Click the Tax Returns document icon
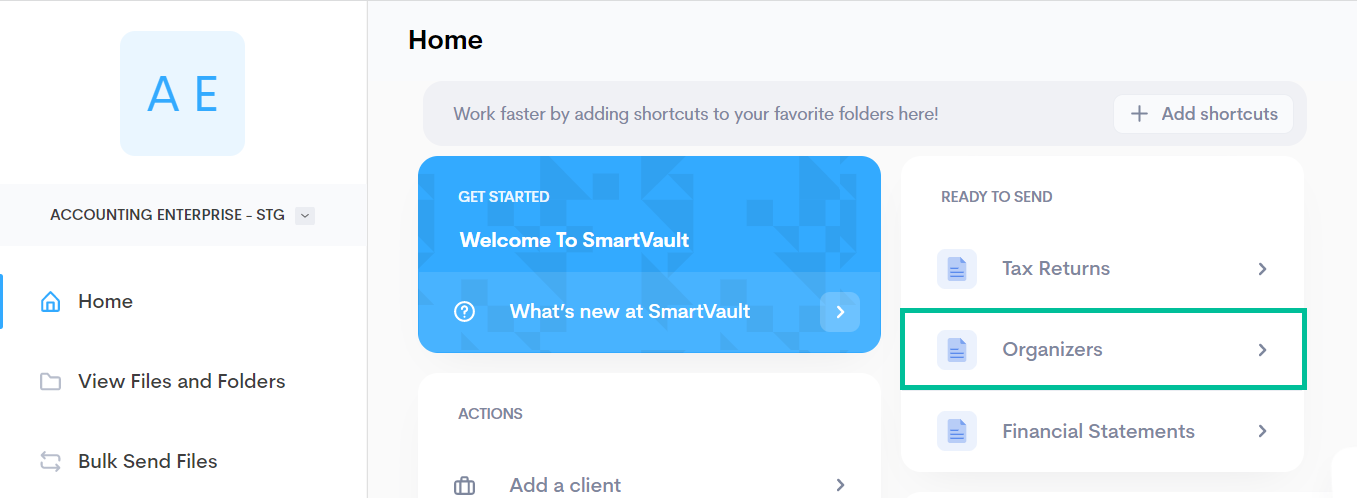Image resolution: width=1357 pixels, height=498 pixels. [x=957, y=269]
